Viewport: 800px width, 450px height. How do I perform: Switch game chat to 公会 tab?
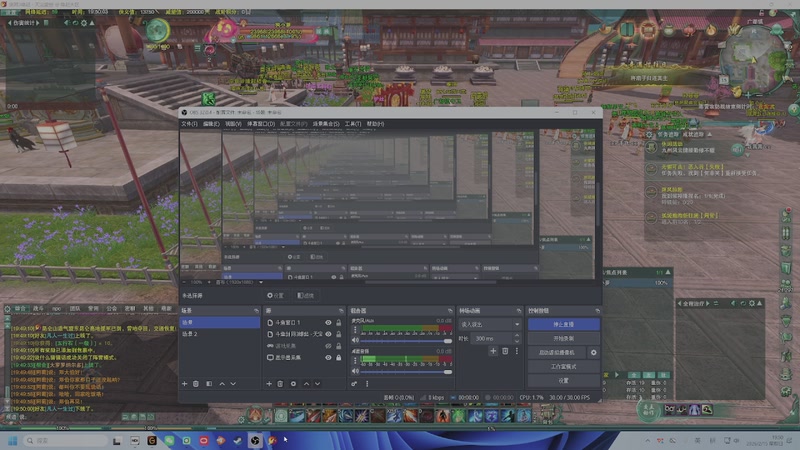click(112, 309)
